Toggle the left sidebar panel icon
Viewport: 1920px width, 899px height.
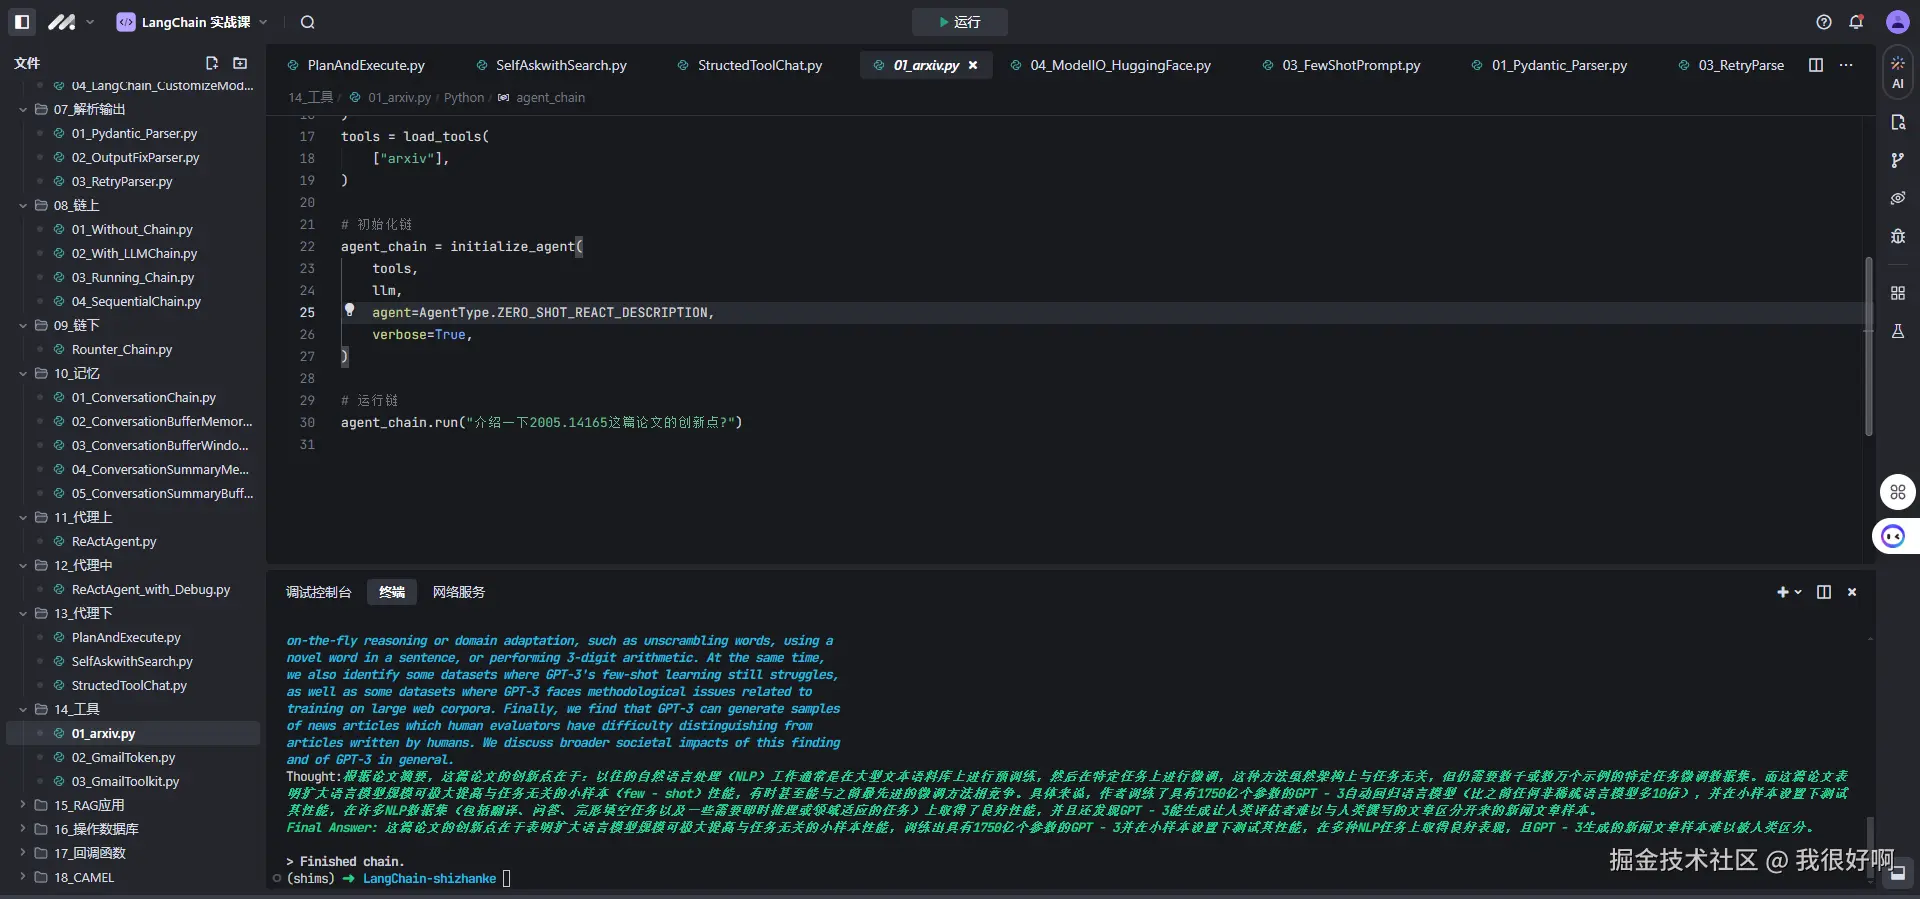pos(22,22)
